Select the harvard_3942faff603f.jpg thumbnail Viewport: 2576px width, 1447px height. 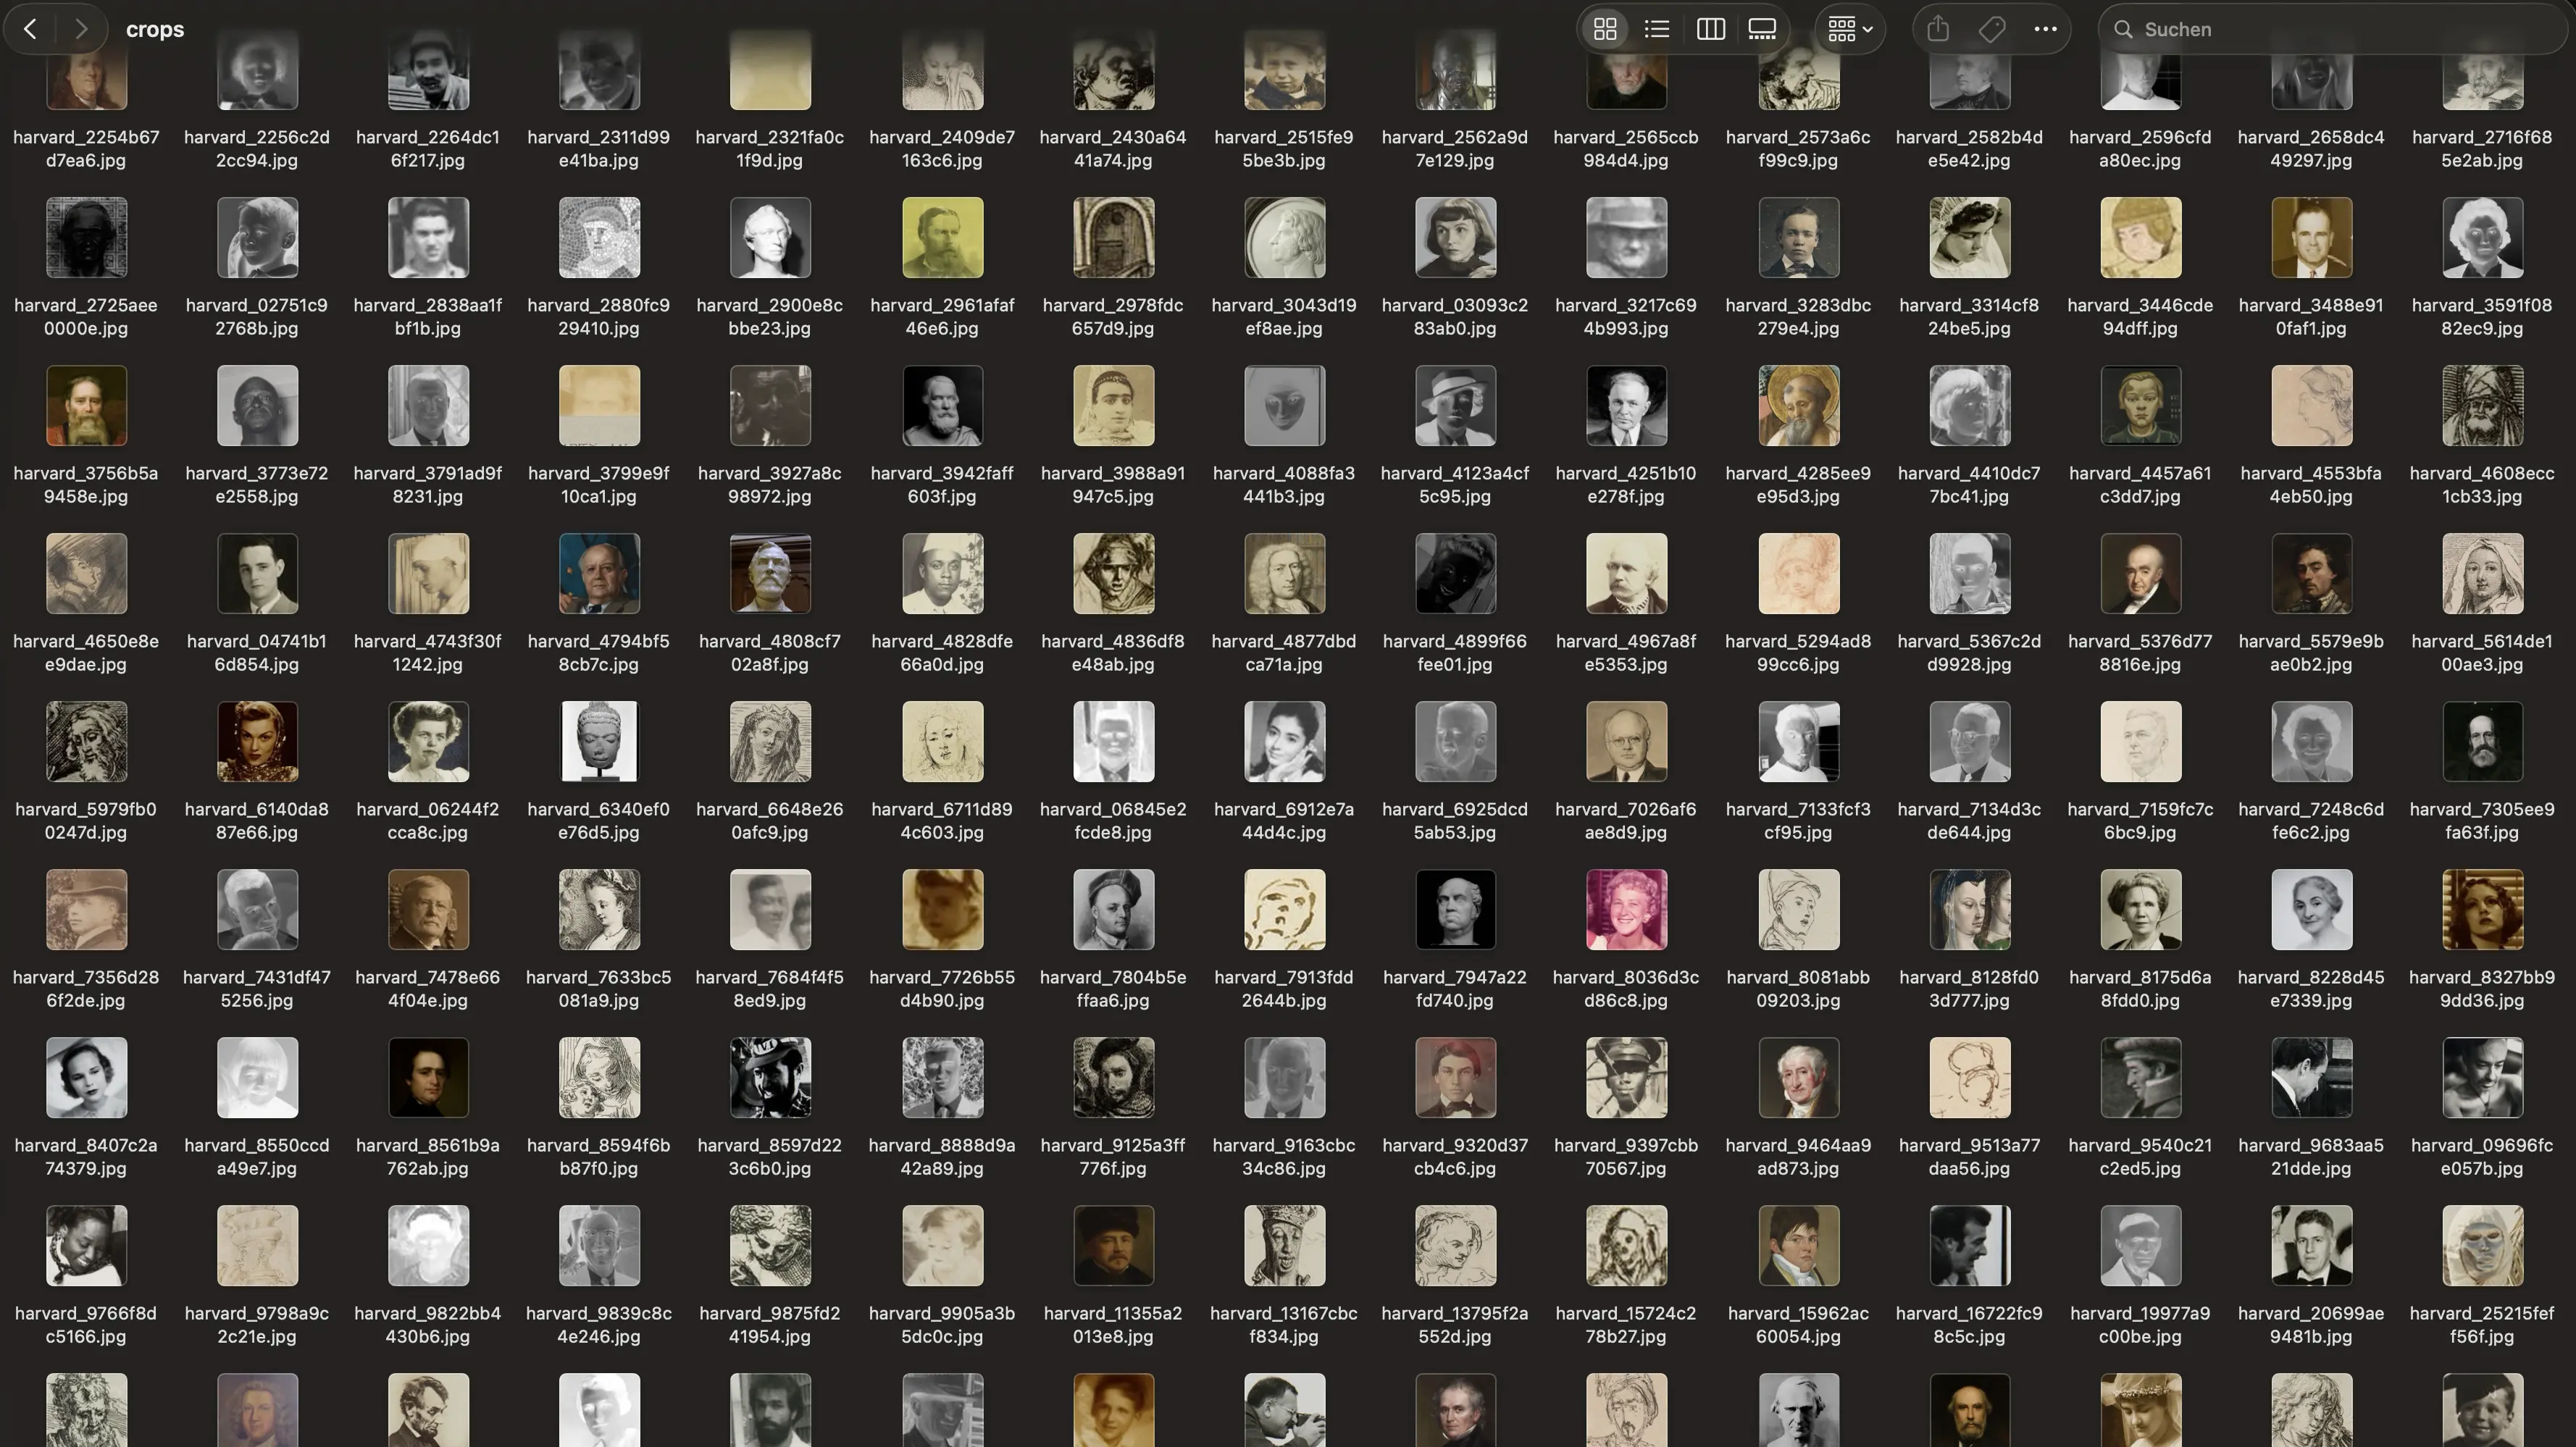(942, 405)
